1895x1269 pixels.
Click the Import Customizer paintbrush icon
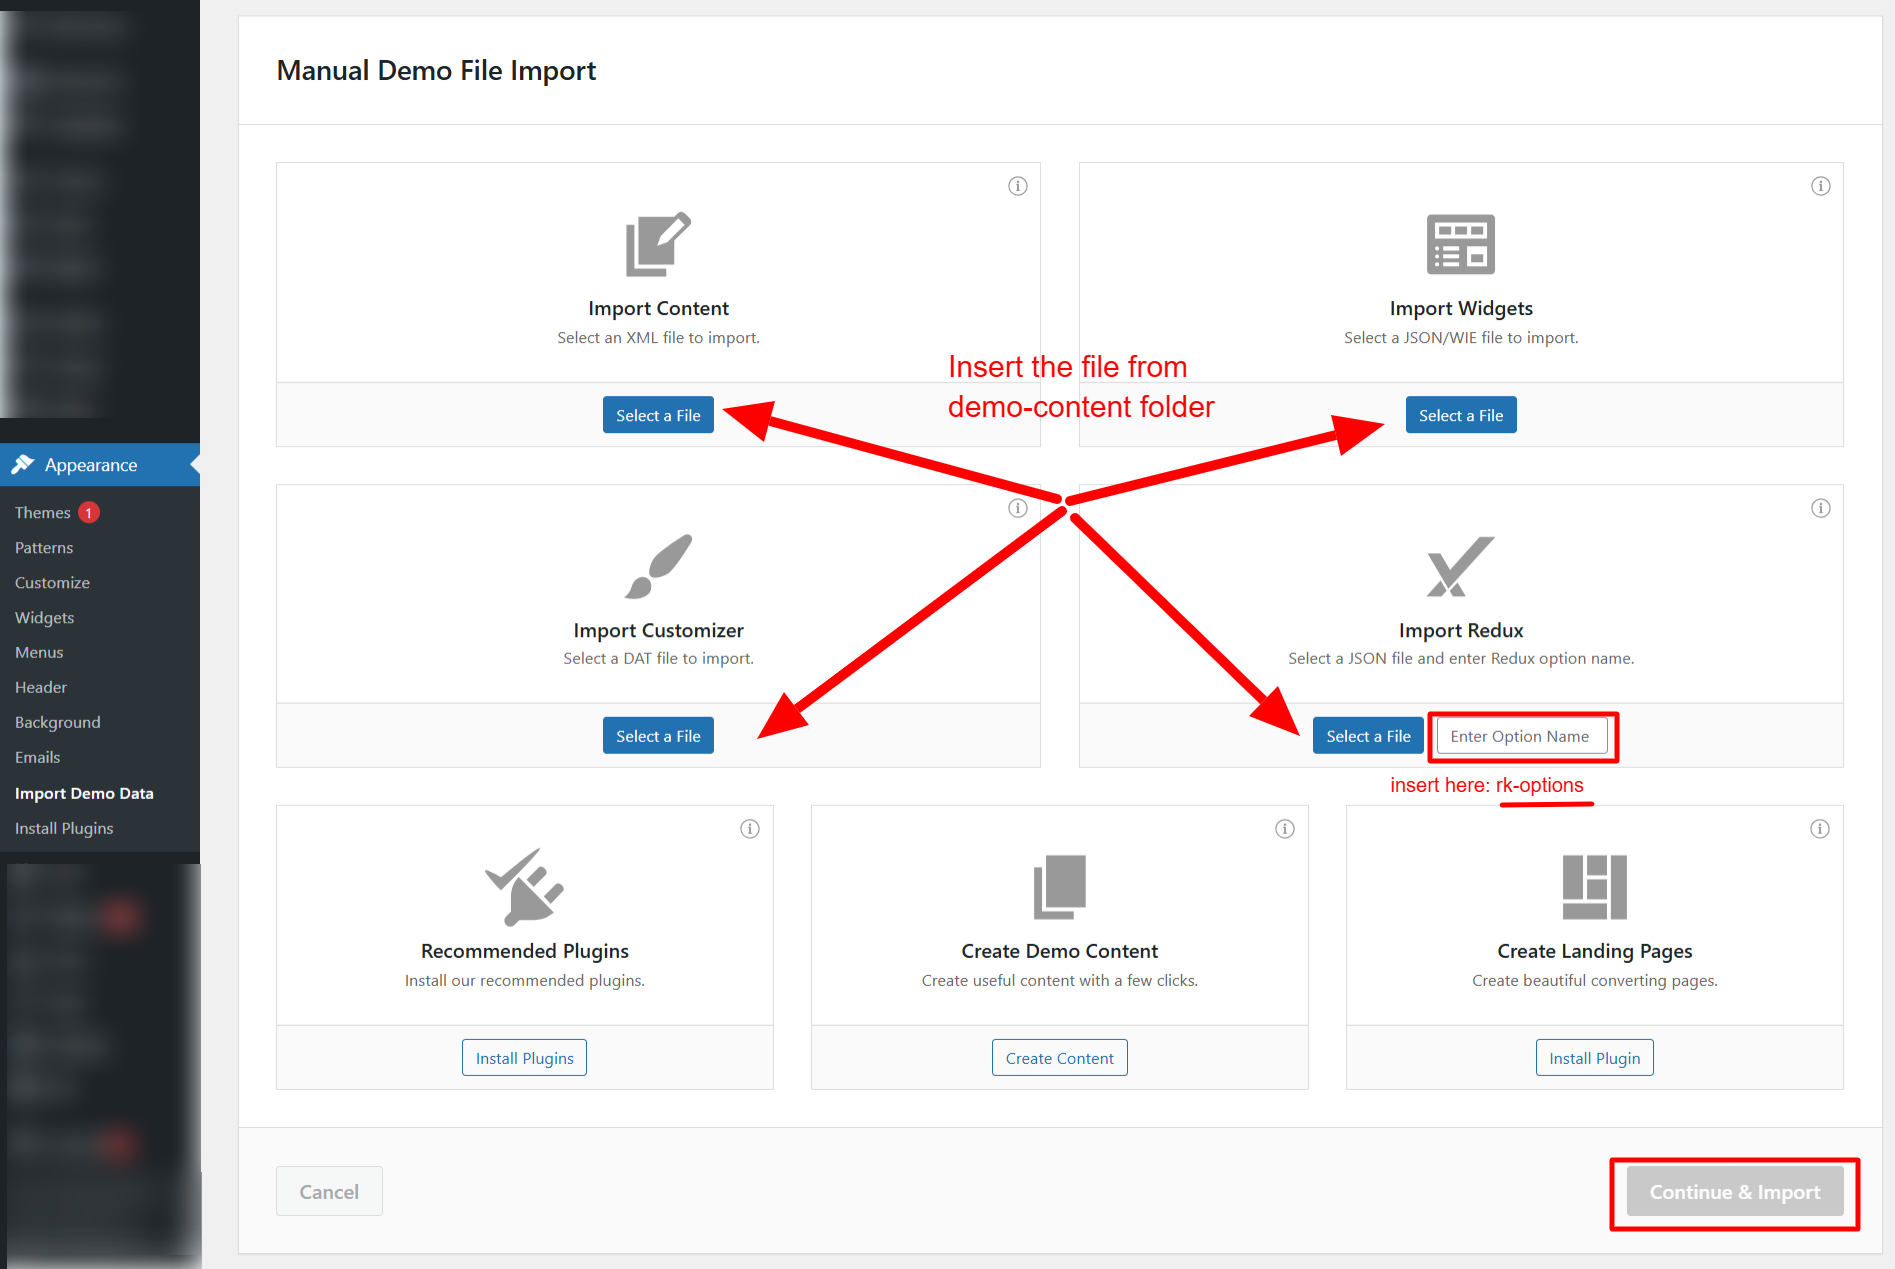[658, 567]
